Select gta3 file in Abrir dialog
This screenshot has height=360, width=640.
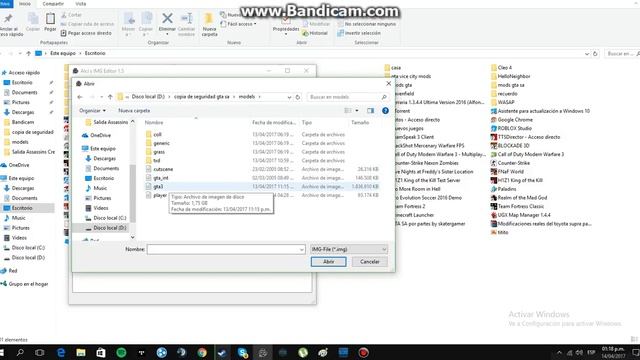click(262, 187)
